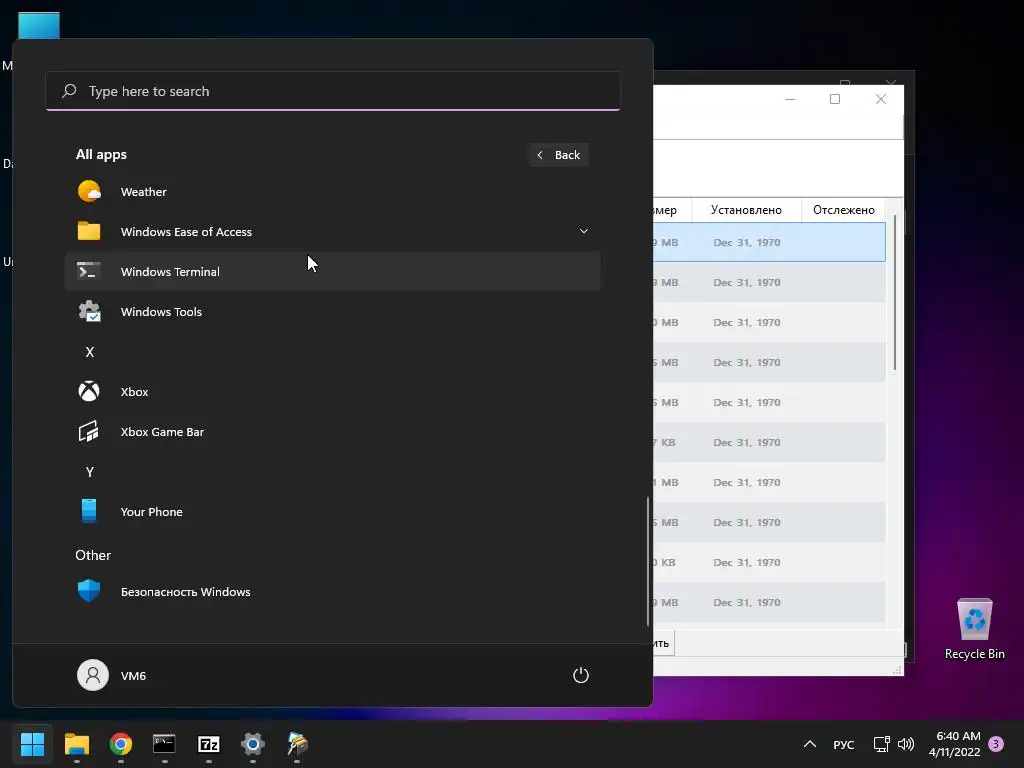Maximize the background white window
Screen dimensions: 1024x768
[835, 99]
